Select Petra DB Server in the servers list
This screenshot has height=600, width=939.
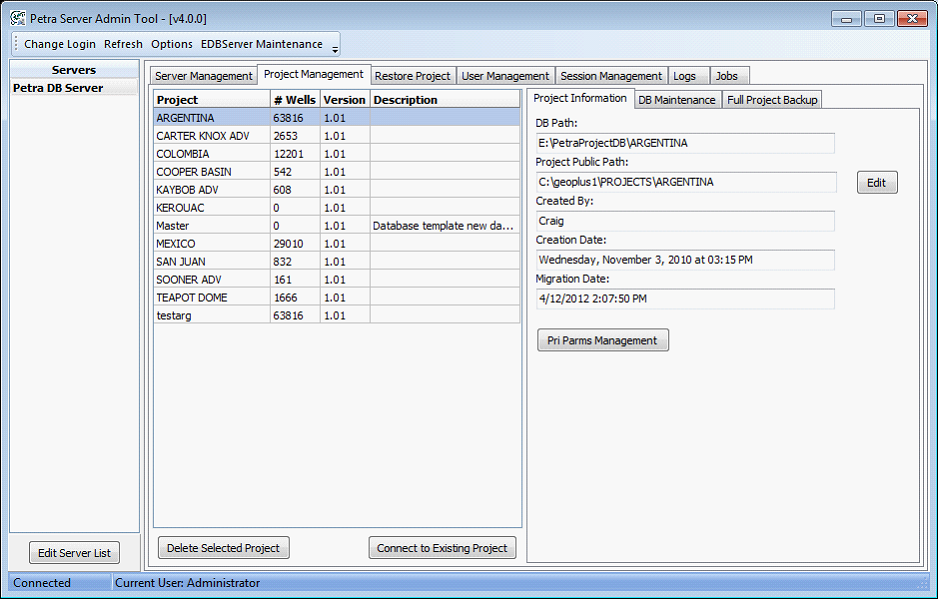(58, 88)
